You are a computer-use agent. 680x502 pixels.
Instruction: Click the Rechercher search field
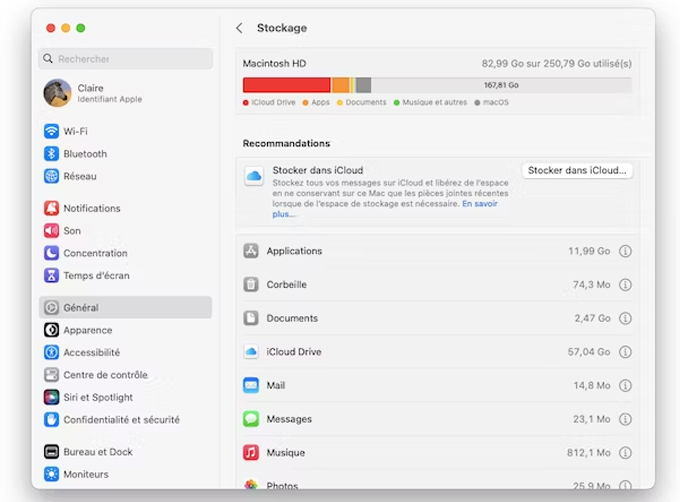pyautogui.click(x=125, y=59)
